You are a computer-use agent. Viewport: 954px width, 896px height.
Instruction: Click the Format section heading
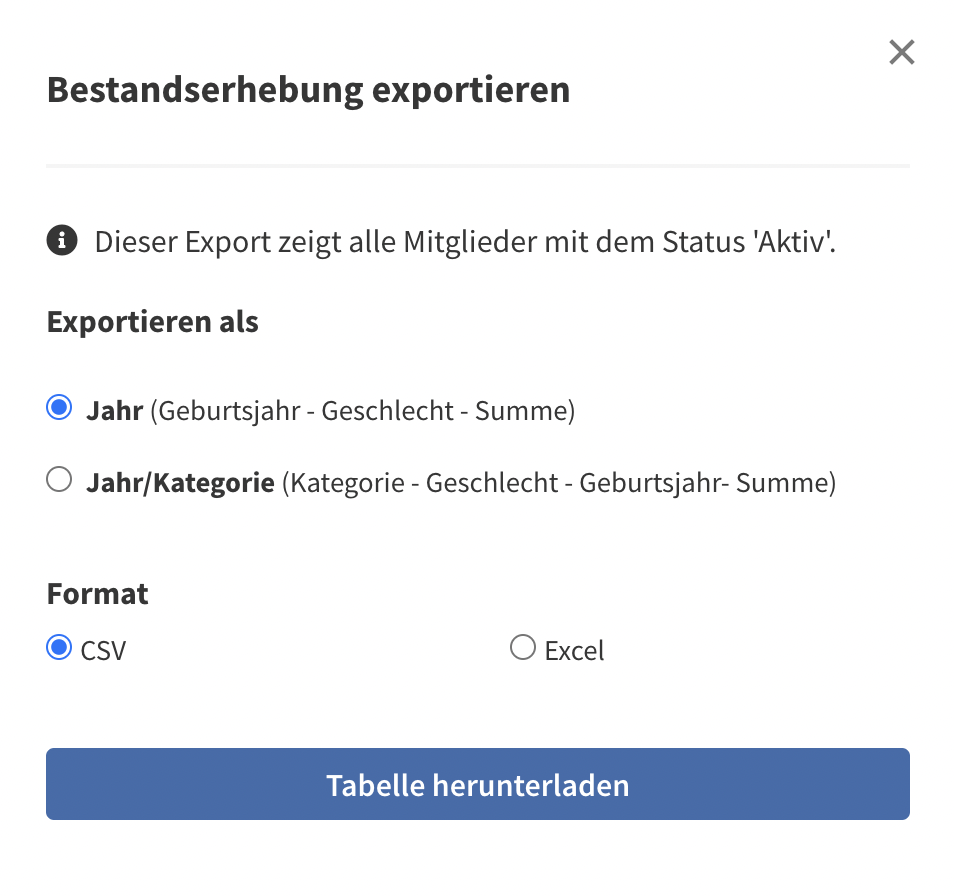pos(97,594)
